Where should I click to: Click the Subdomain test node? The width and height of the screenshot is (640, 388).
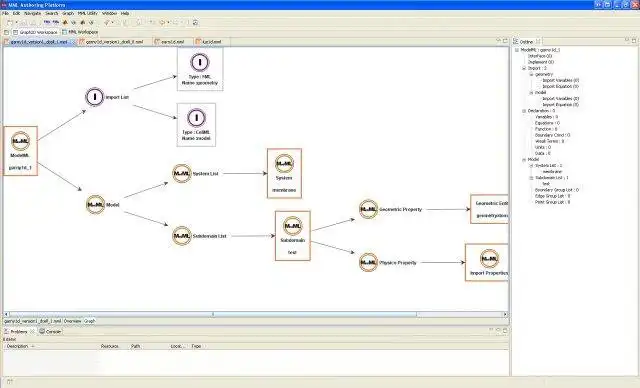pos(293,236)
